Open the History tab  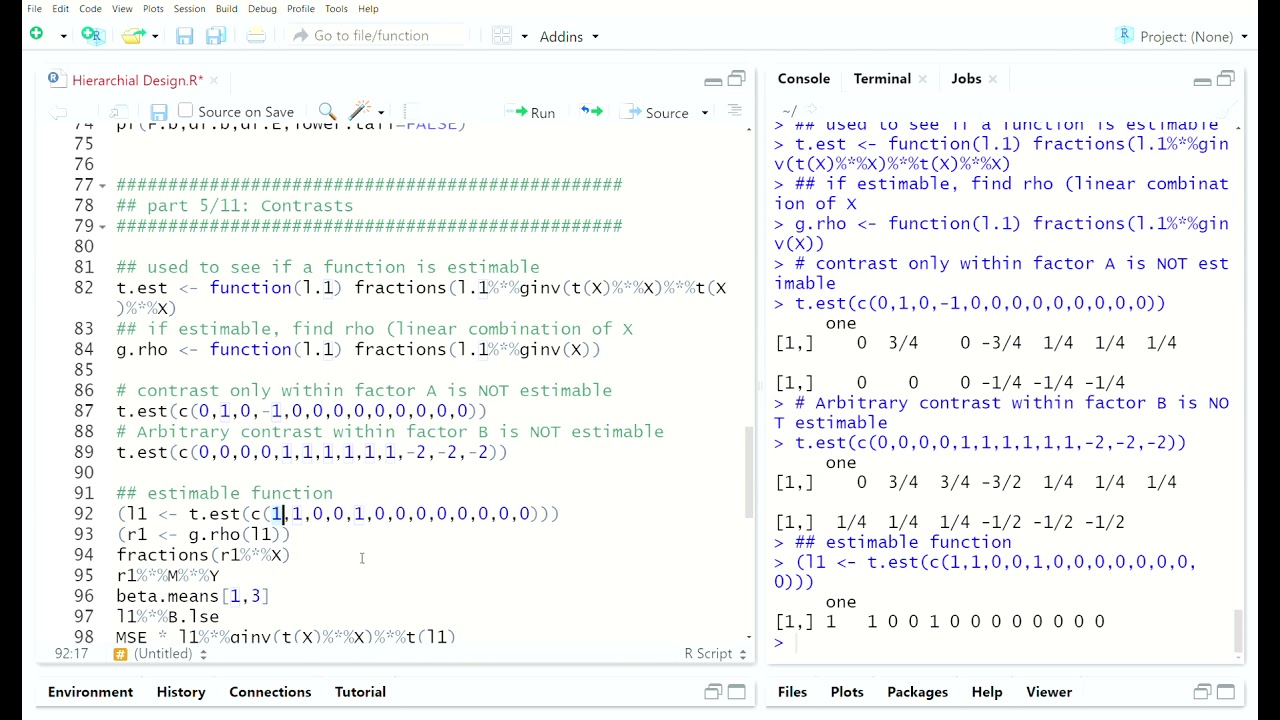[181, 692]
